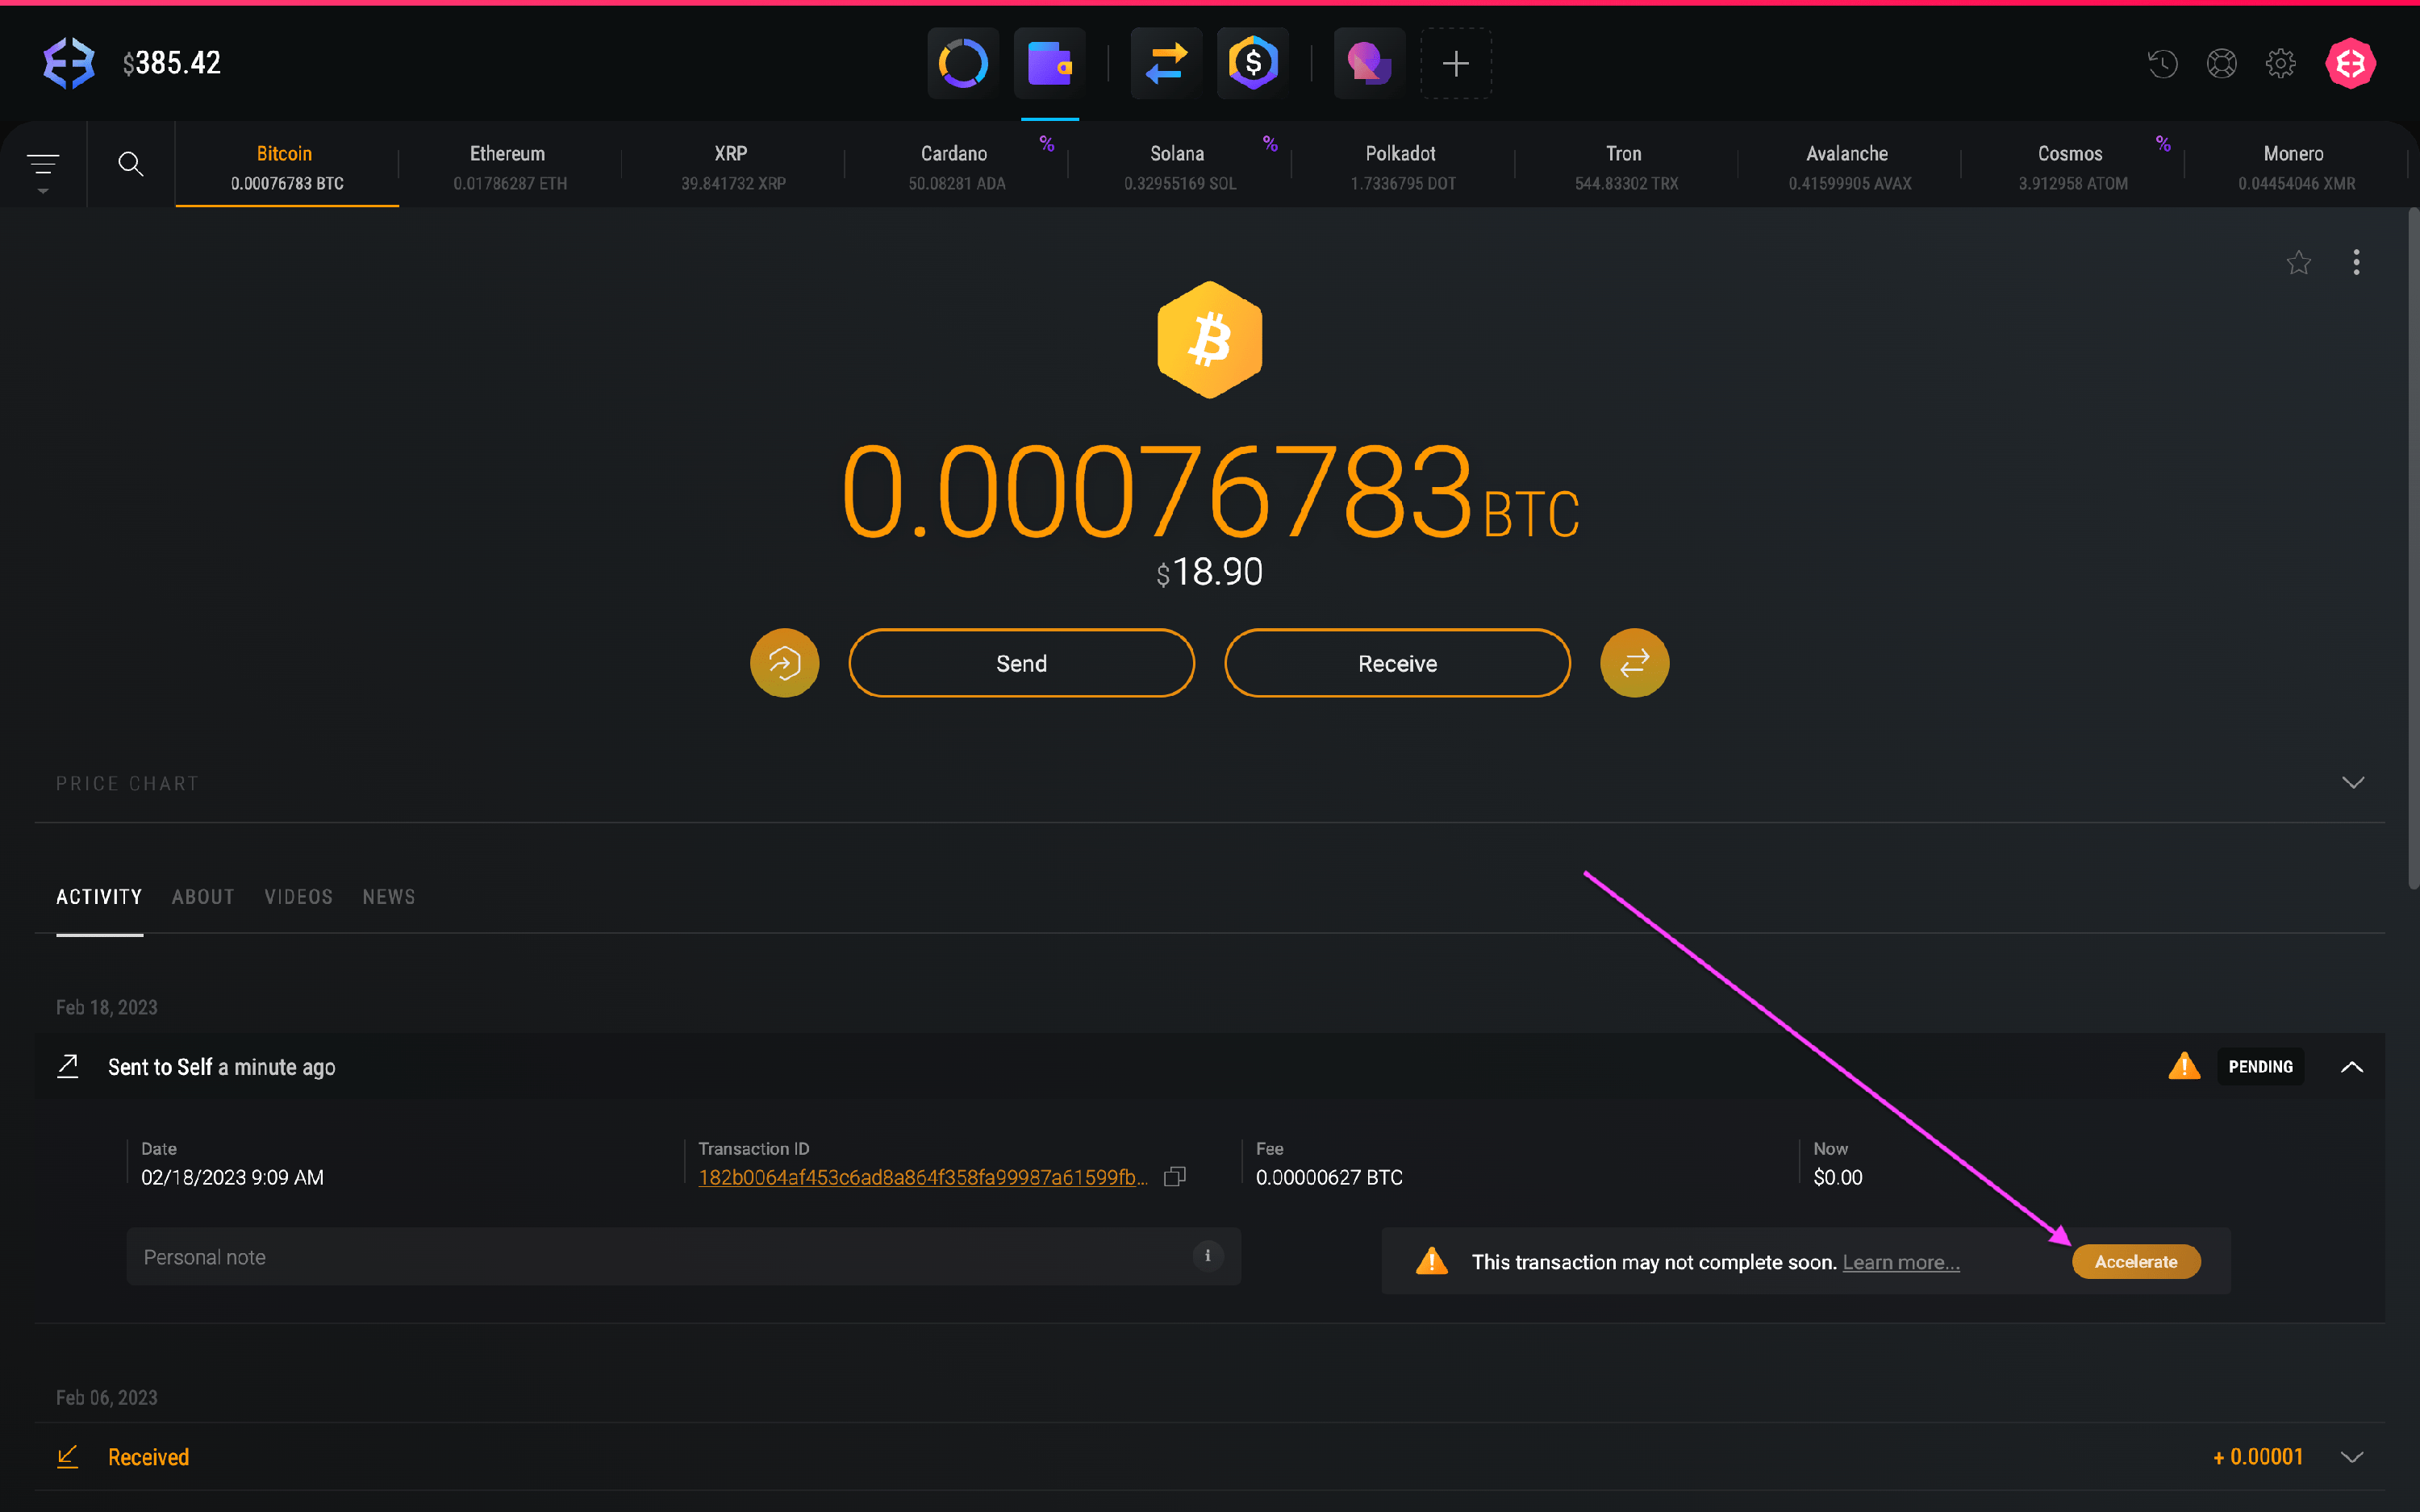Expand the Price Chart section
Image resolution: width=2420 pixels, height=1512 pixels.
[2352, 783]
